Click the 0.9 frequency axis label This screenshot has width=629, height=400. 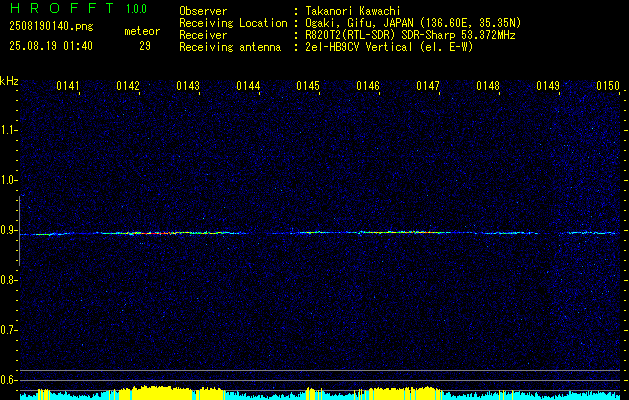pyautogui.click(x=8, y=230)
